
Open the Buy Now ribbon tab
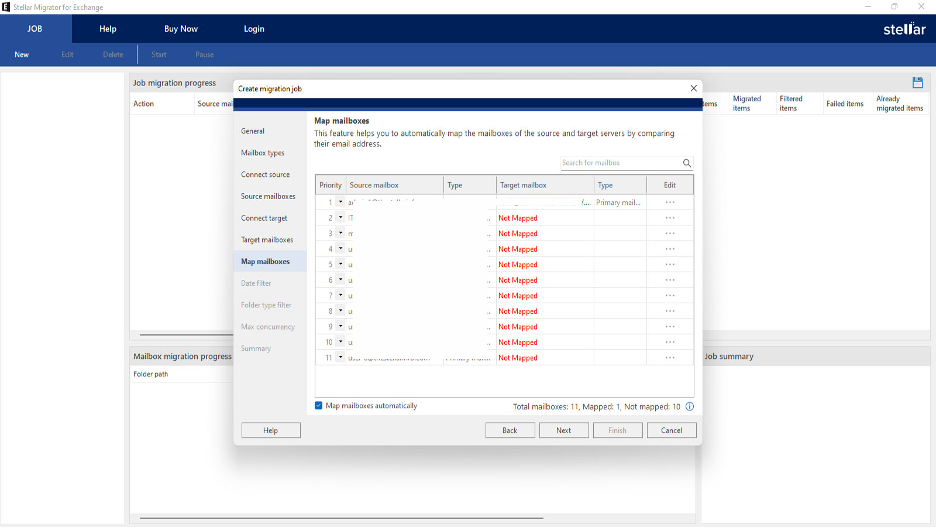pos(181,29)
